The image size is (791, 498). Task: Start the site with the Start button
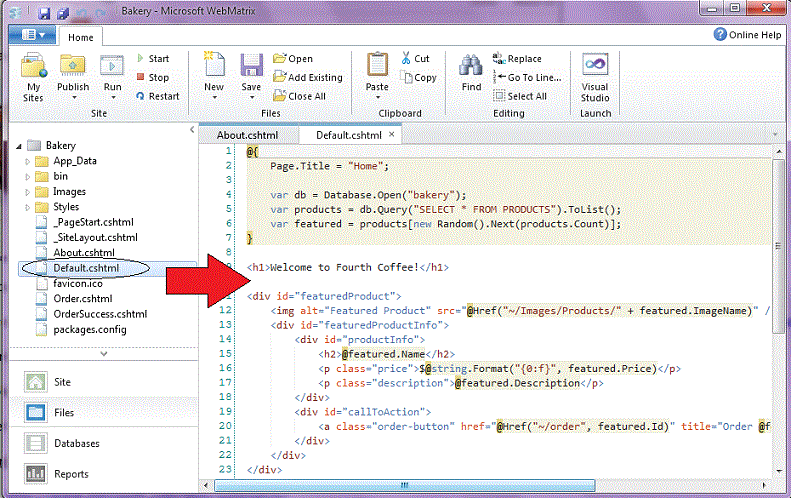point(153,59)
